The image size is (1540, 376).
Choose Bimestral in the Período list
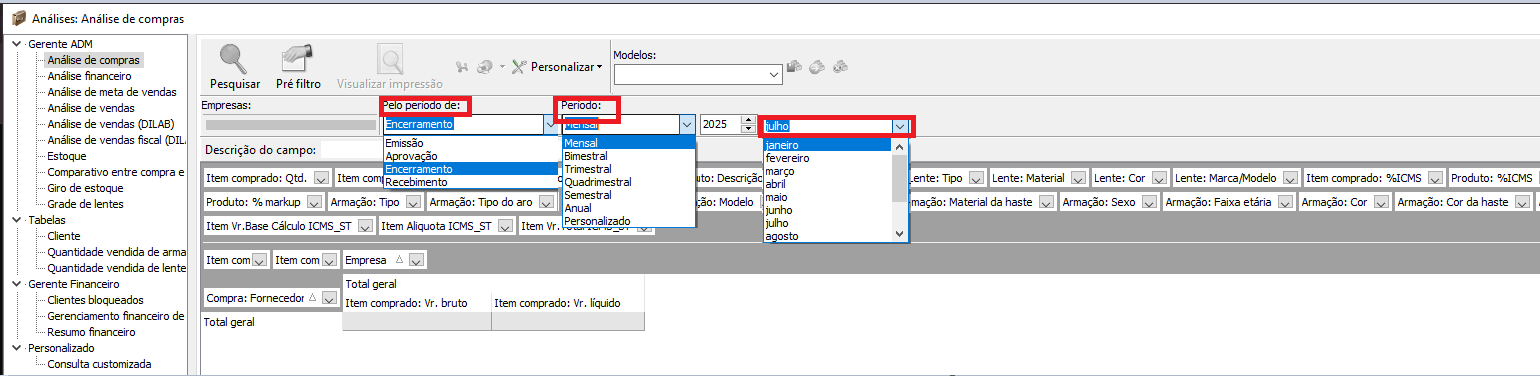pos(628,156)
